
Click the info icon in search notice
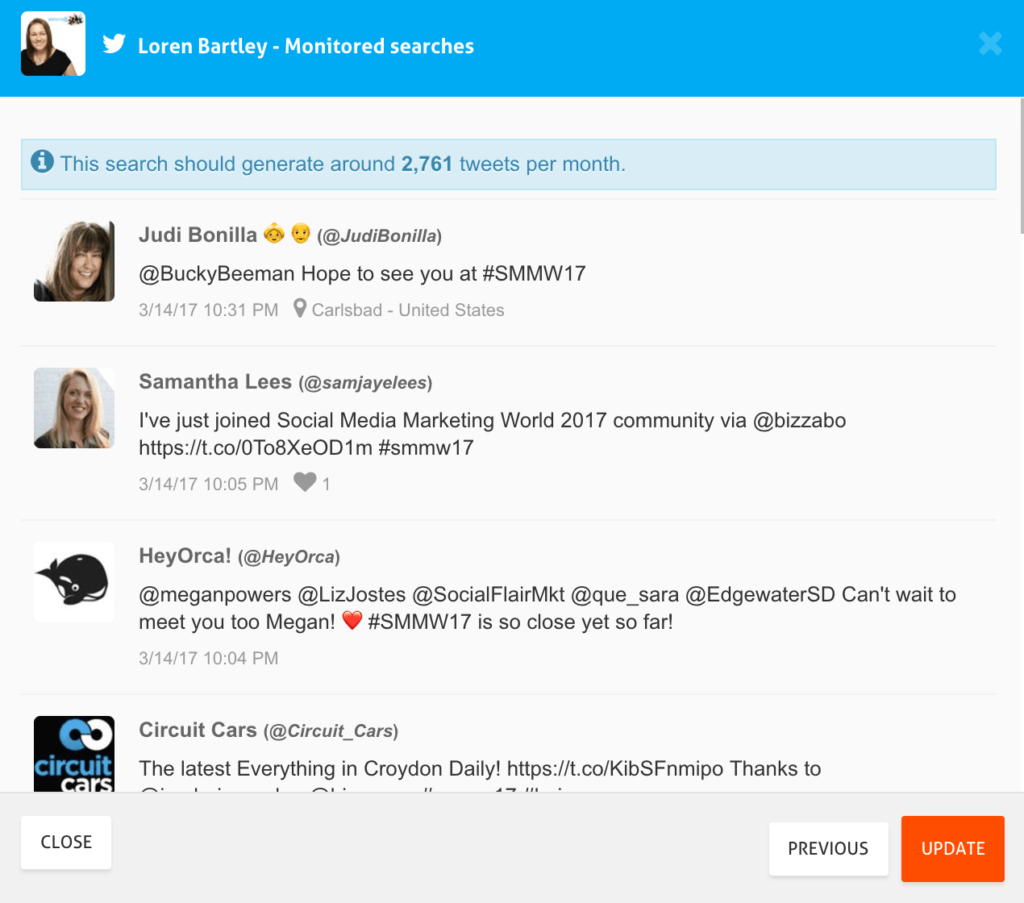(42, 162)
